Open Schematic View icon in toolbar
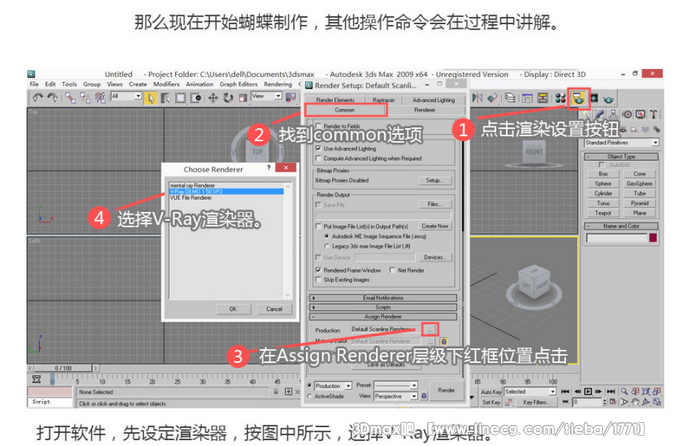 pyautogui.click(x=543, y=98)
